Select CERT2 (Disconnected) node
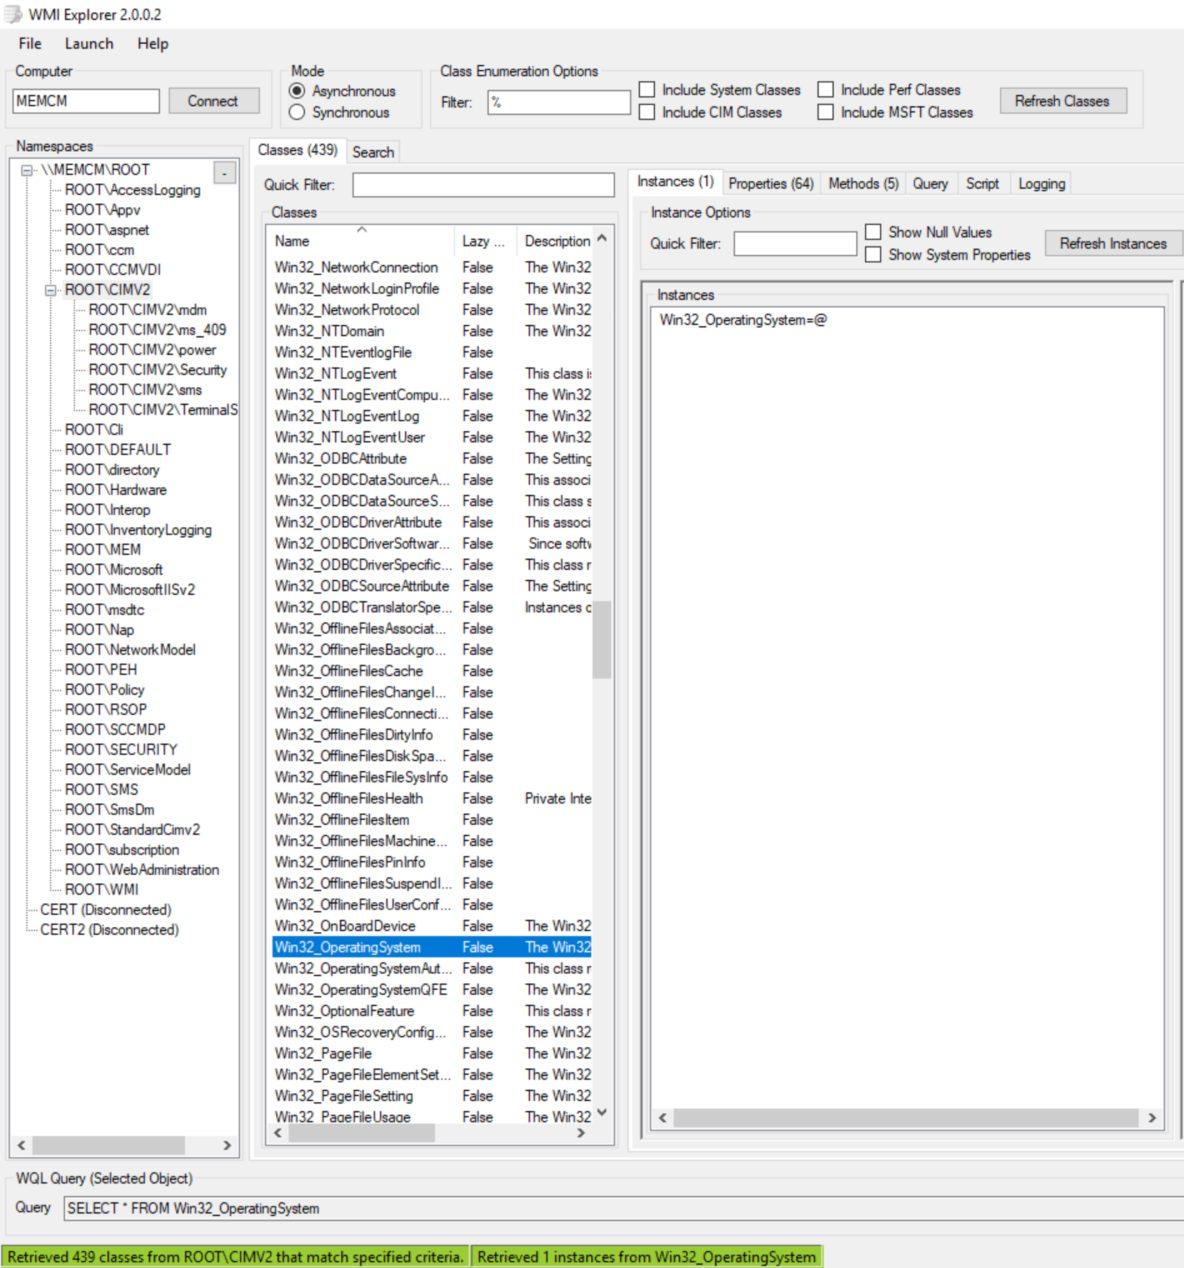 coord(109,930)
